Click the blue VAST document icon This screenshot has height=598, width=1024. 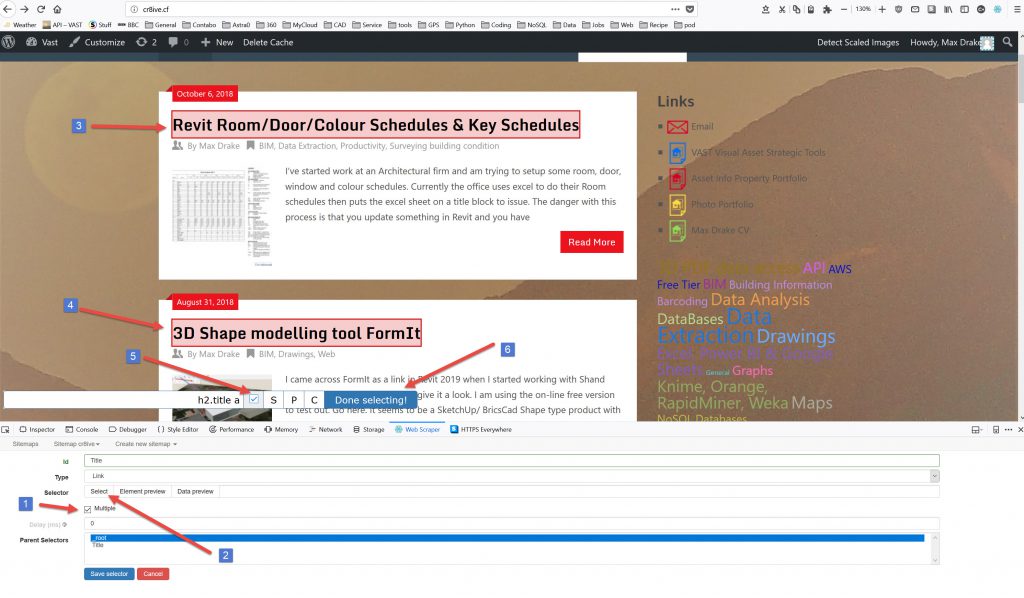(x=677, y=153)
